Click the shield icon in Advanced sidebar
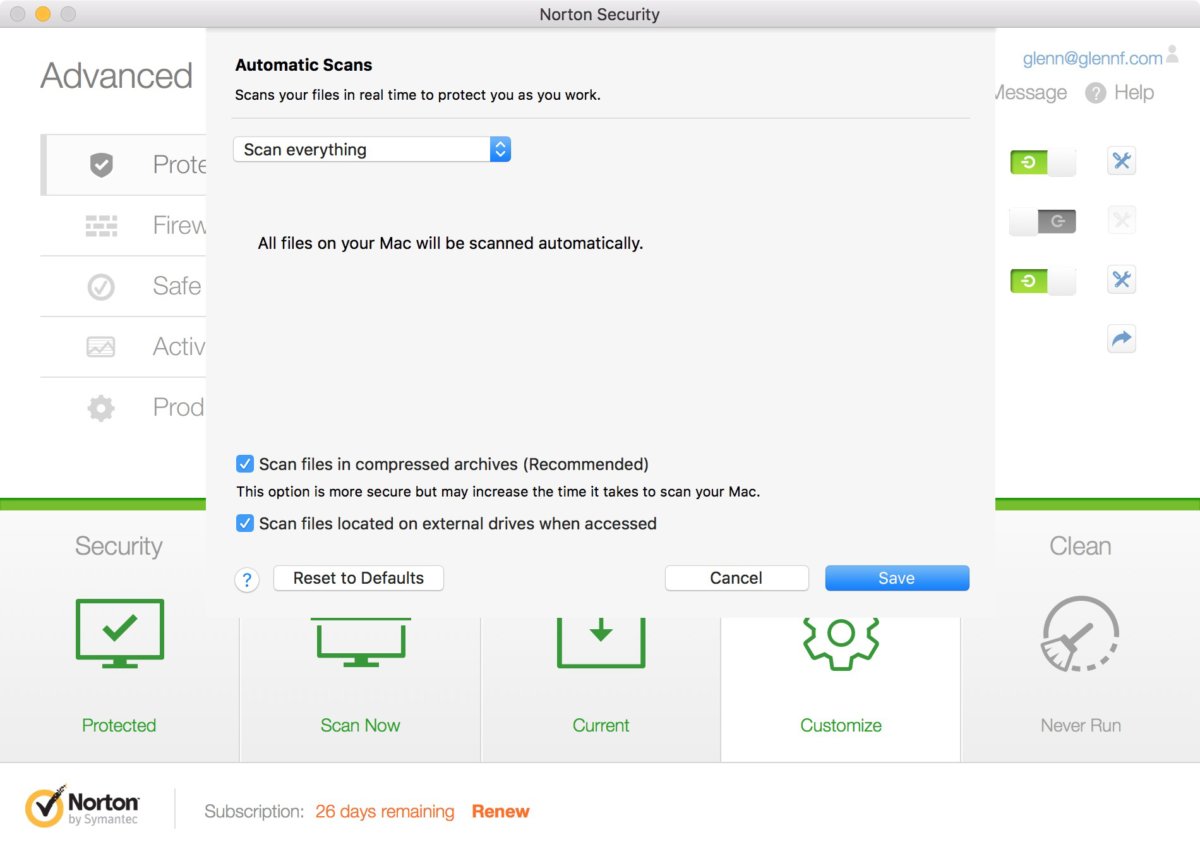This screenshot has height=844, width=1200. click(x=101, y=165)
